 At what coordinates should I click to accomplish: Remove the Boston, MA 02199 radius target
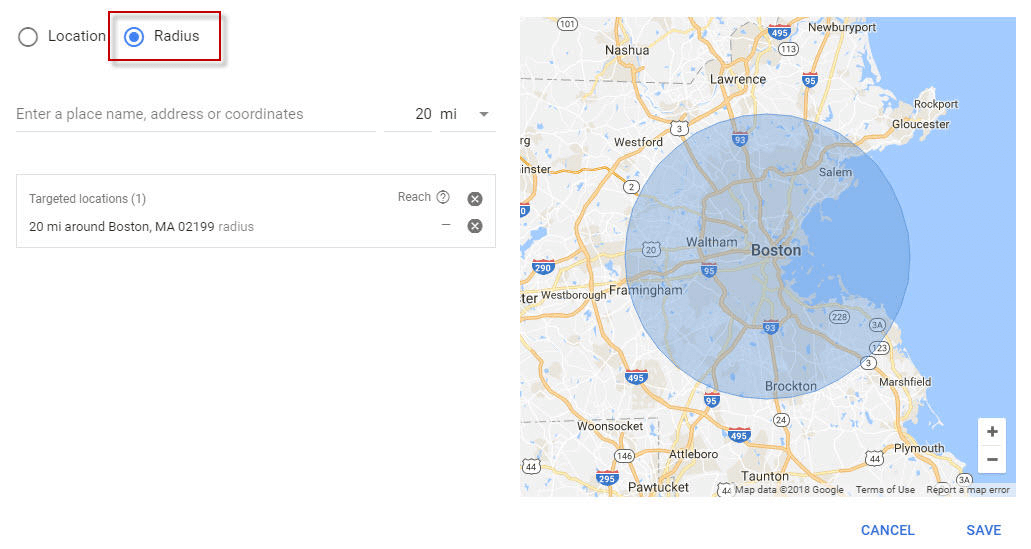tap(475, 226)
